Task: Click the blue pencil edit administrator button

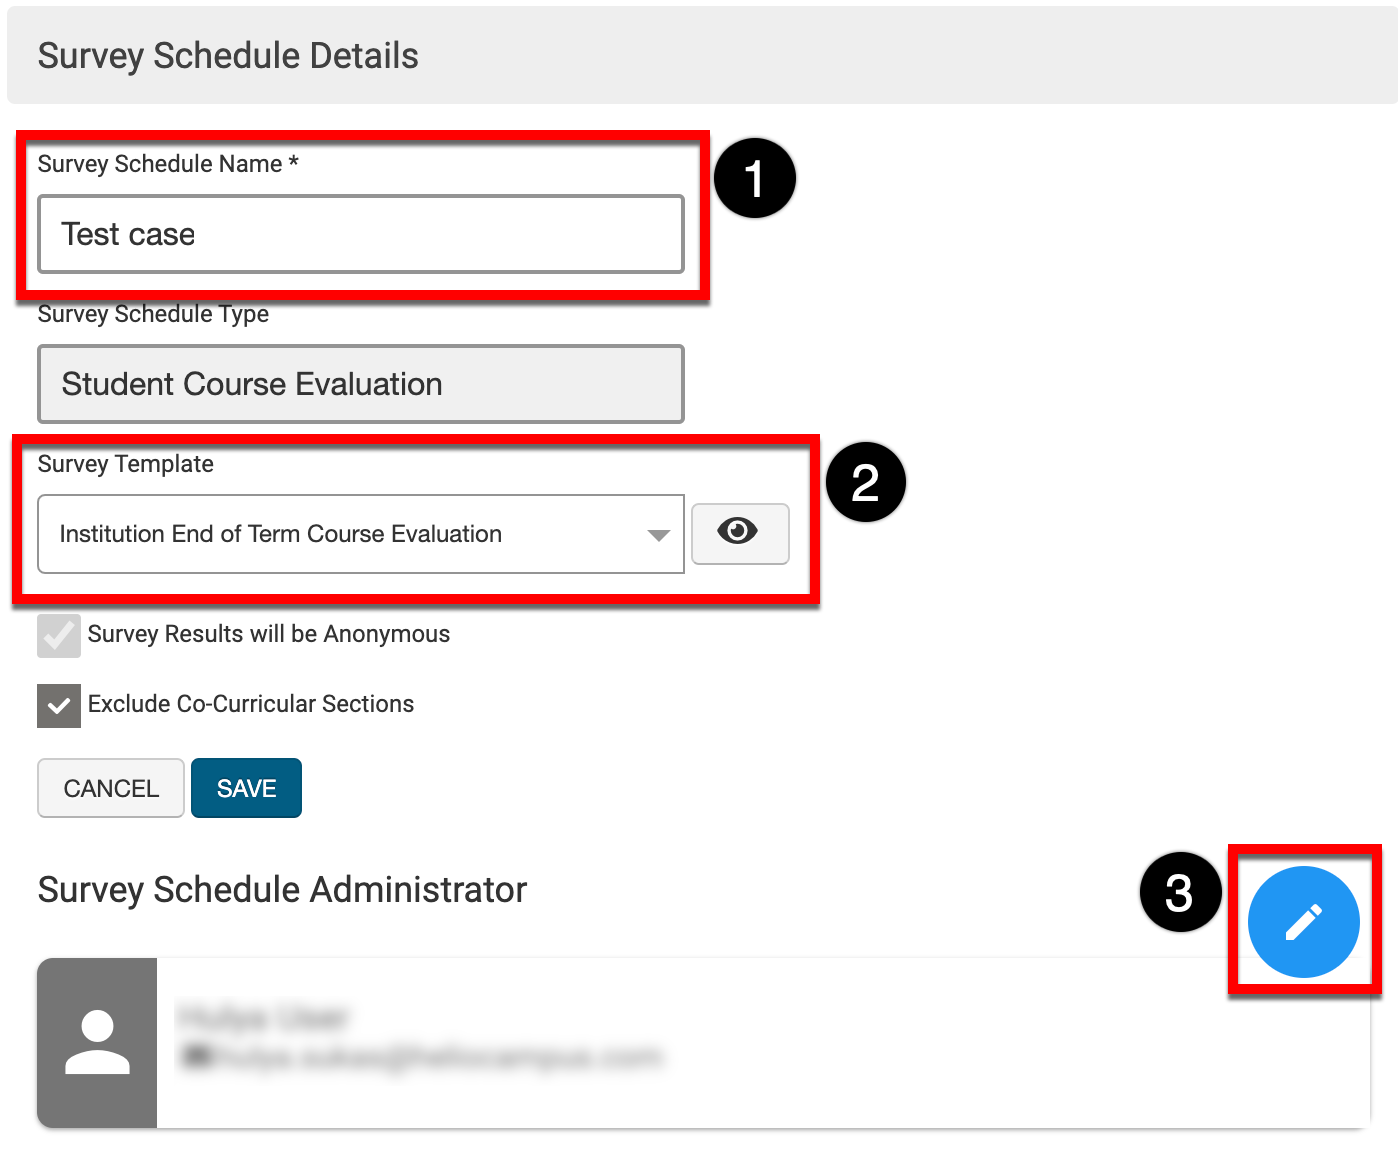Action: click(1303, 921)
